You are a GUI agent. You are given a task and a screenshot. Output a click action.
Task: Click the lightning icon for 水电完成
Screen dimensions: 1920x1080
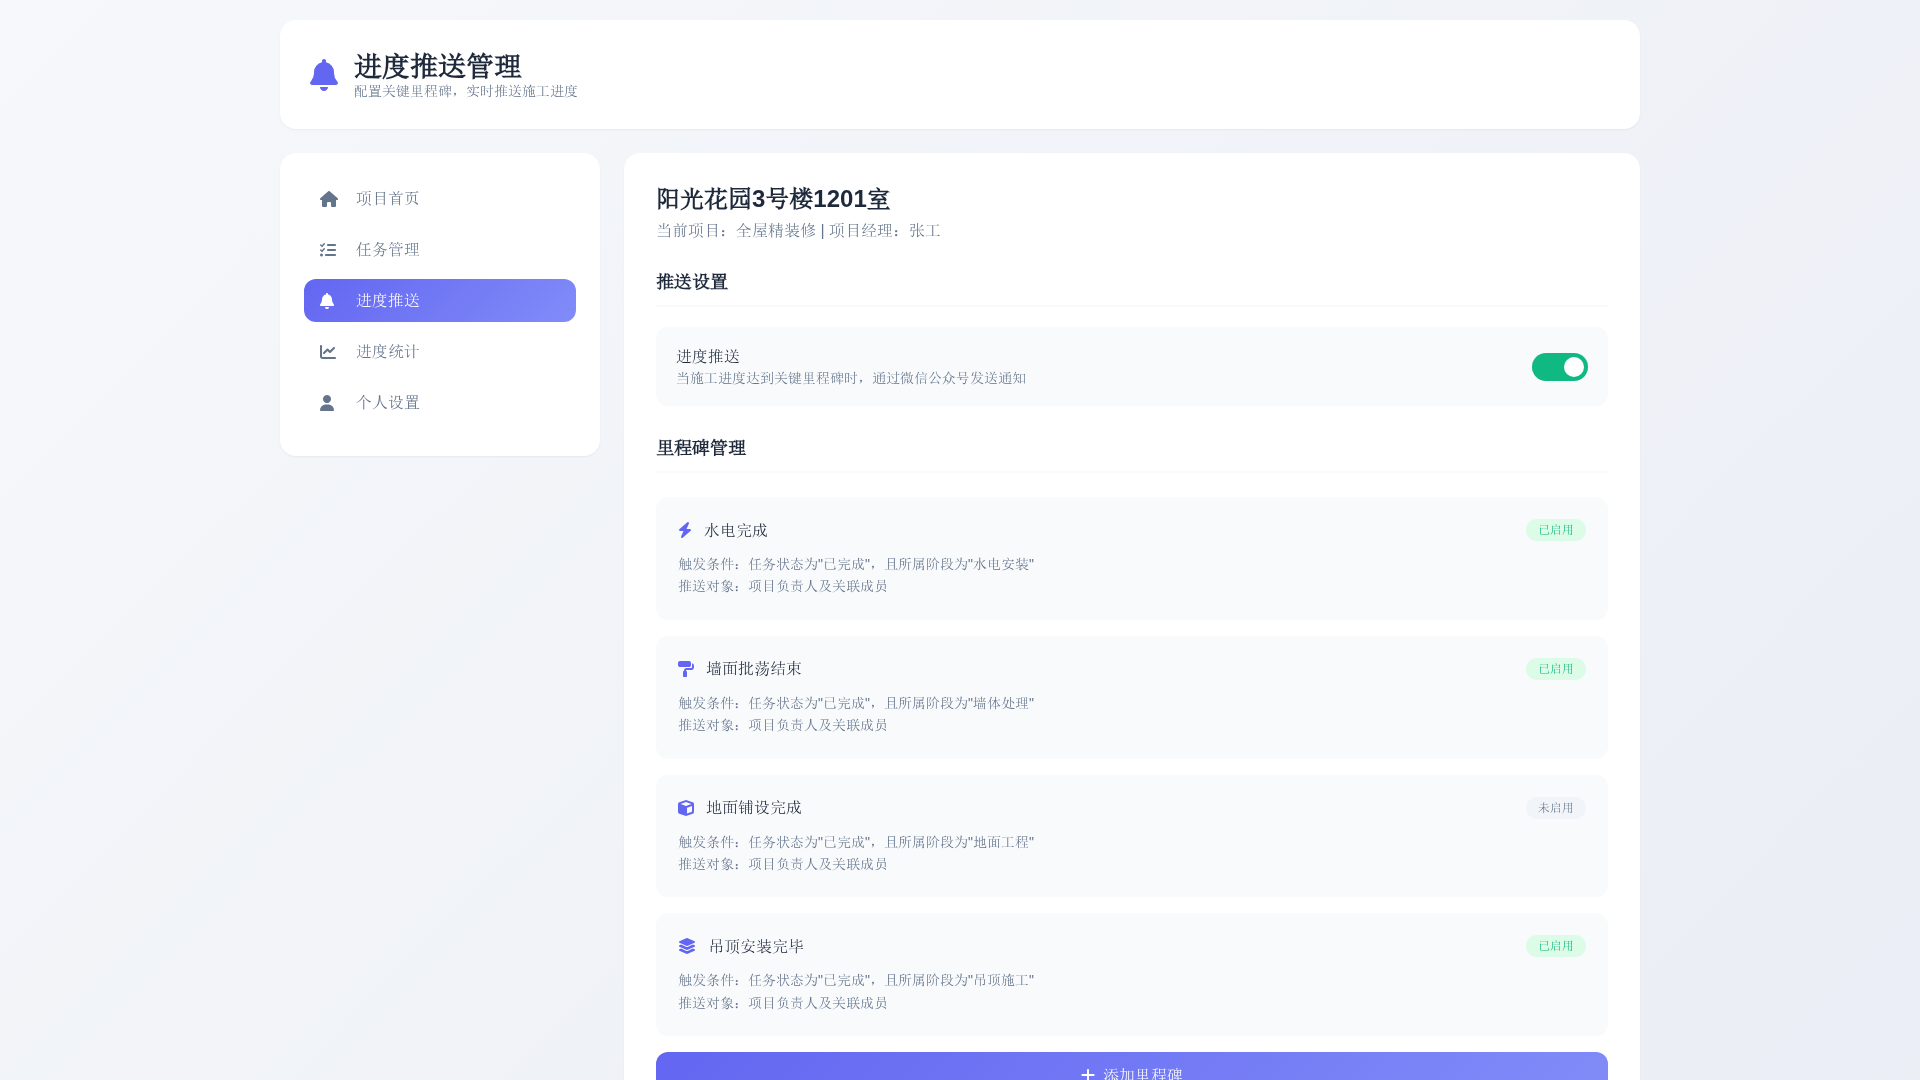685,530
